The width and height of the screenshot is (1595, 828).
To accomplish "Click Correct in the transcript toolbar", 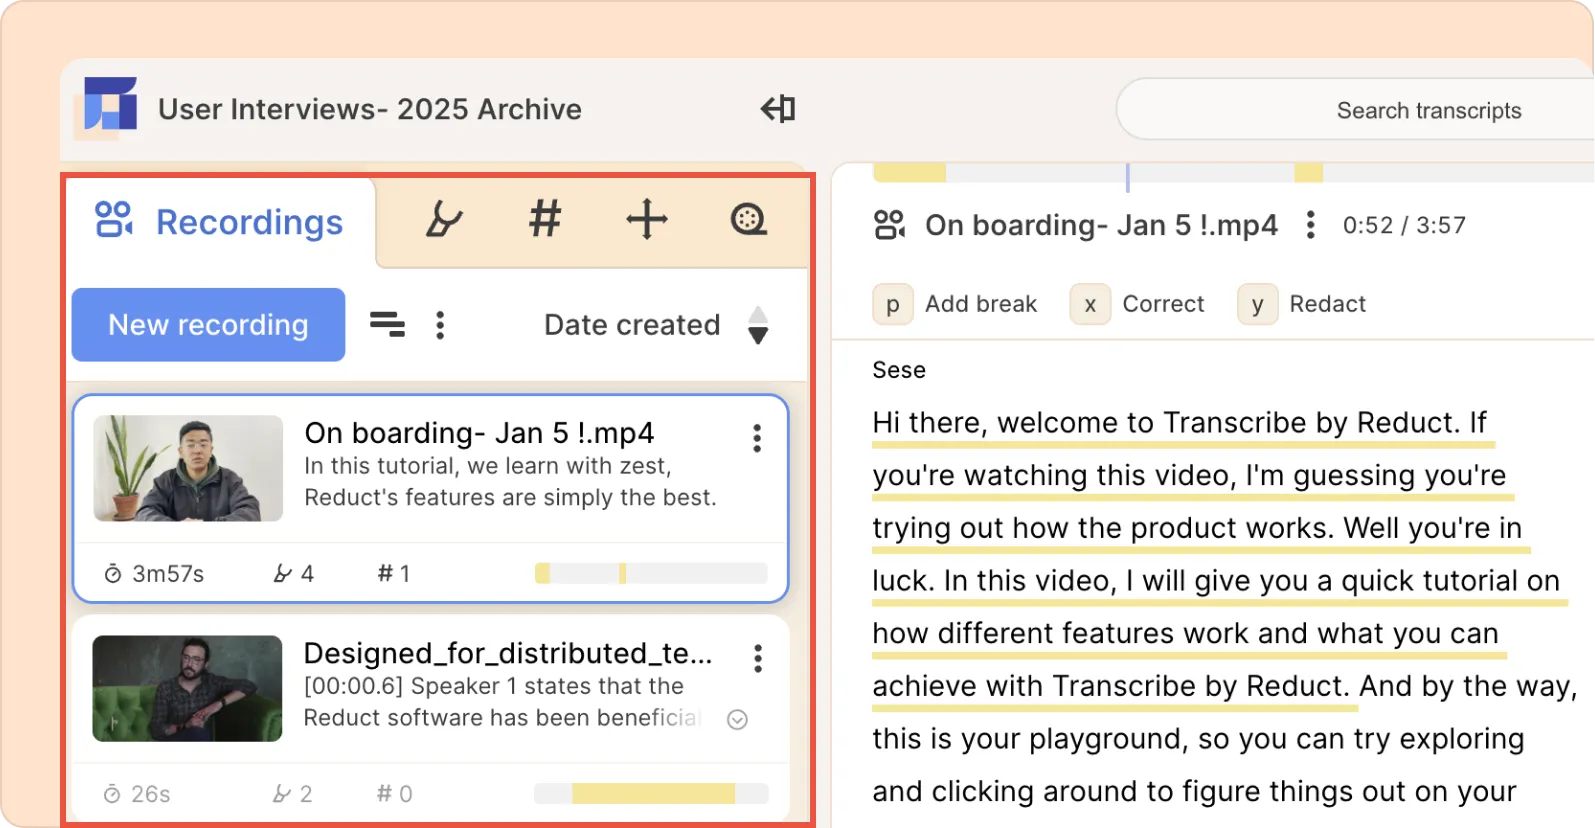I will [x=1163, y=304].
